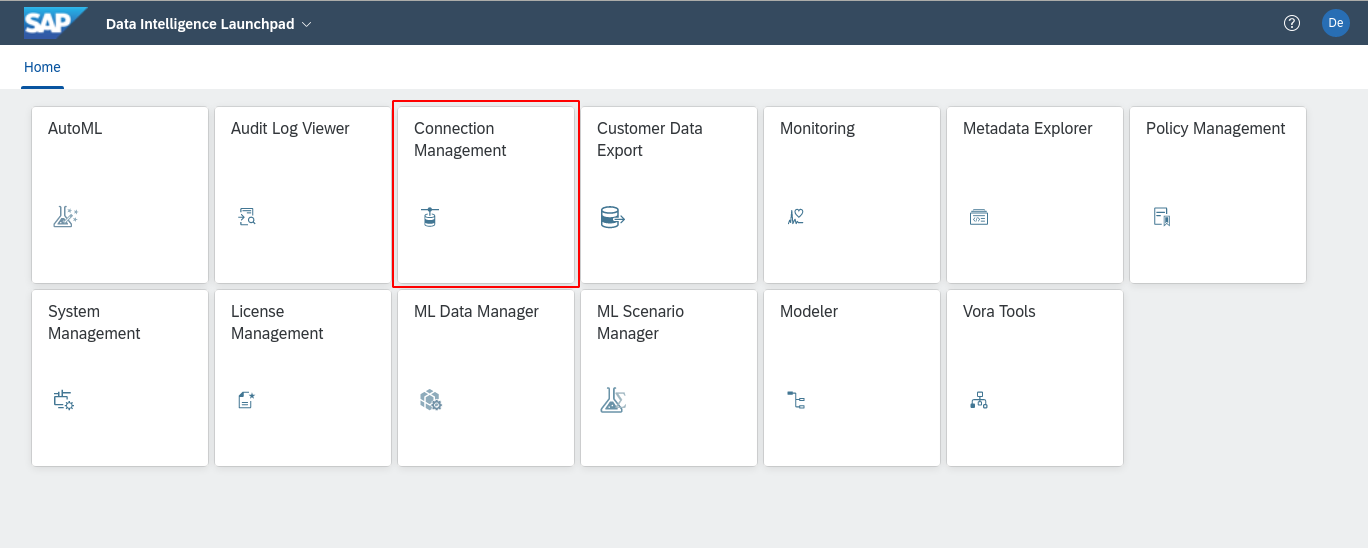Open the ML Data Manager tile title
This screenshot has width=1368, height=548.
(476, 311)
